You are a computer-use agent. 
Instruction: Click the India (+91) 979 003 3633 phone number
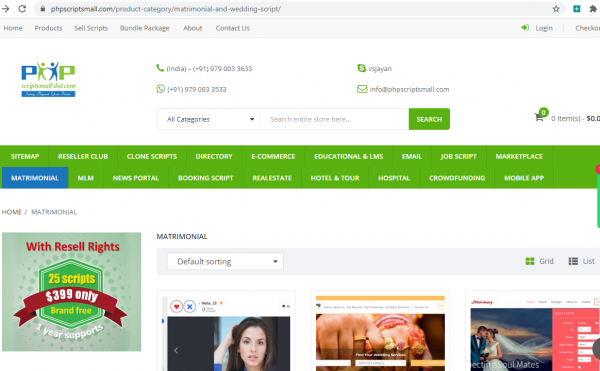coord(209,68)
